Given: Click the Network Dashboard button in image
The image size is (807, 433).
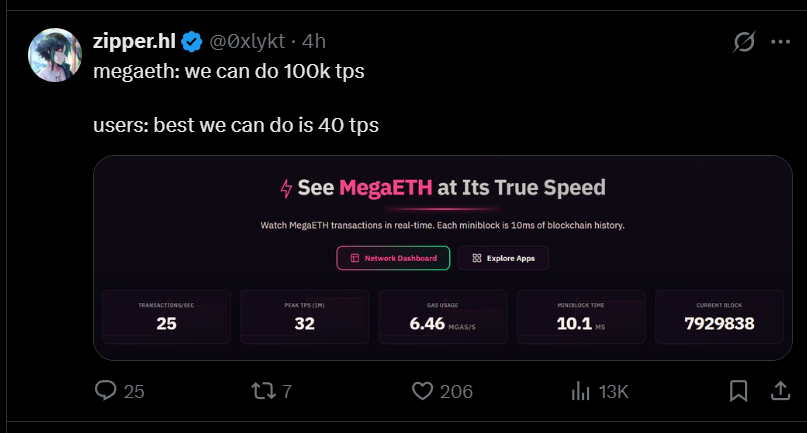Looking at the screenshot, I should point(393,258).
